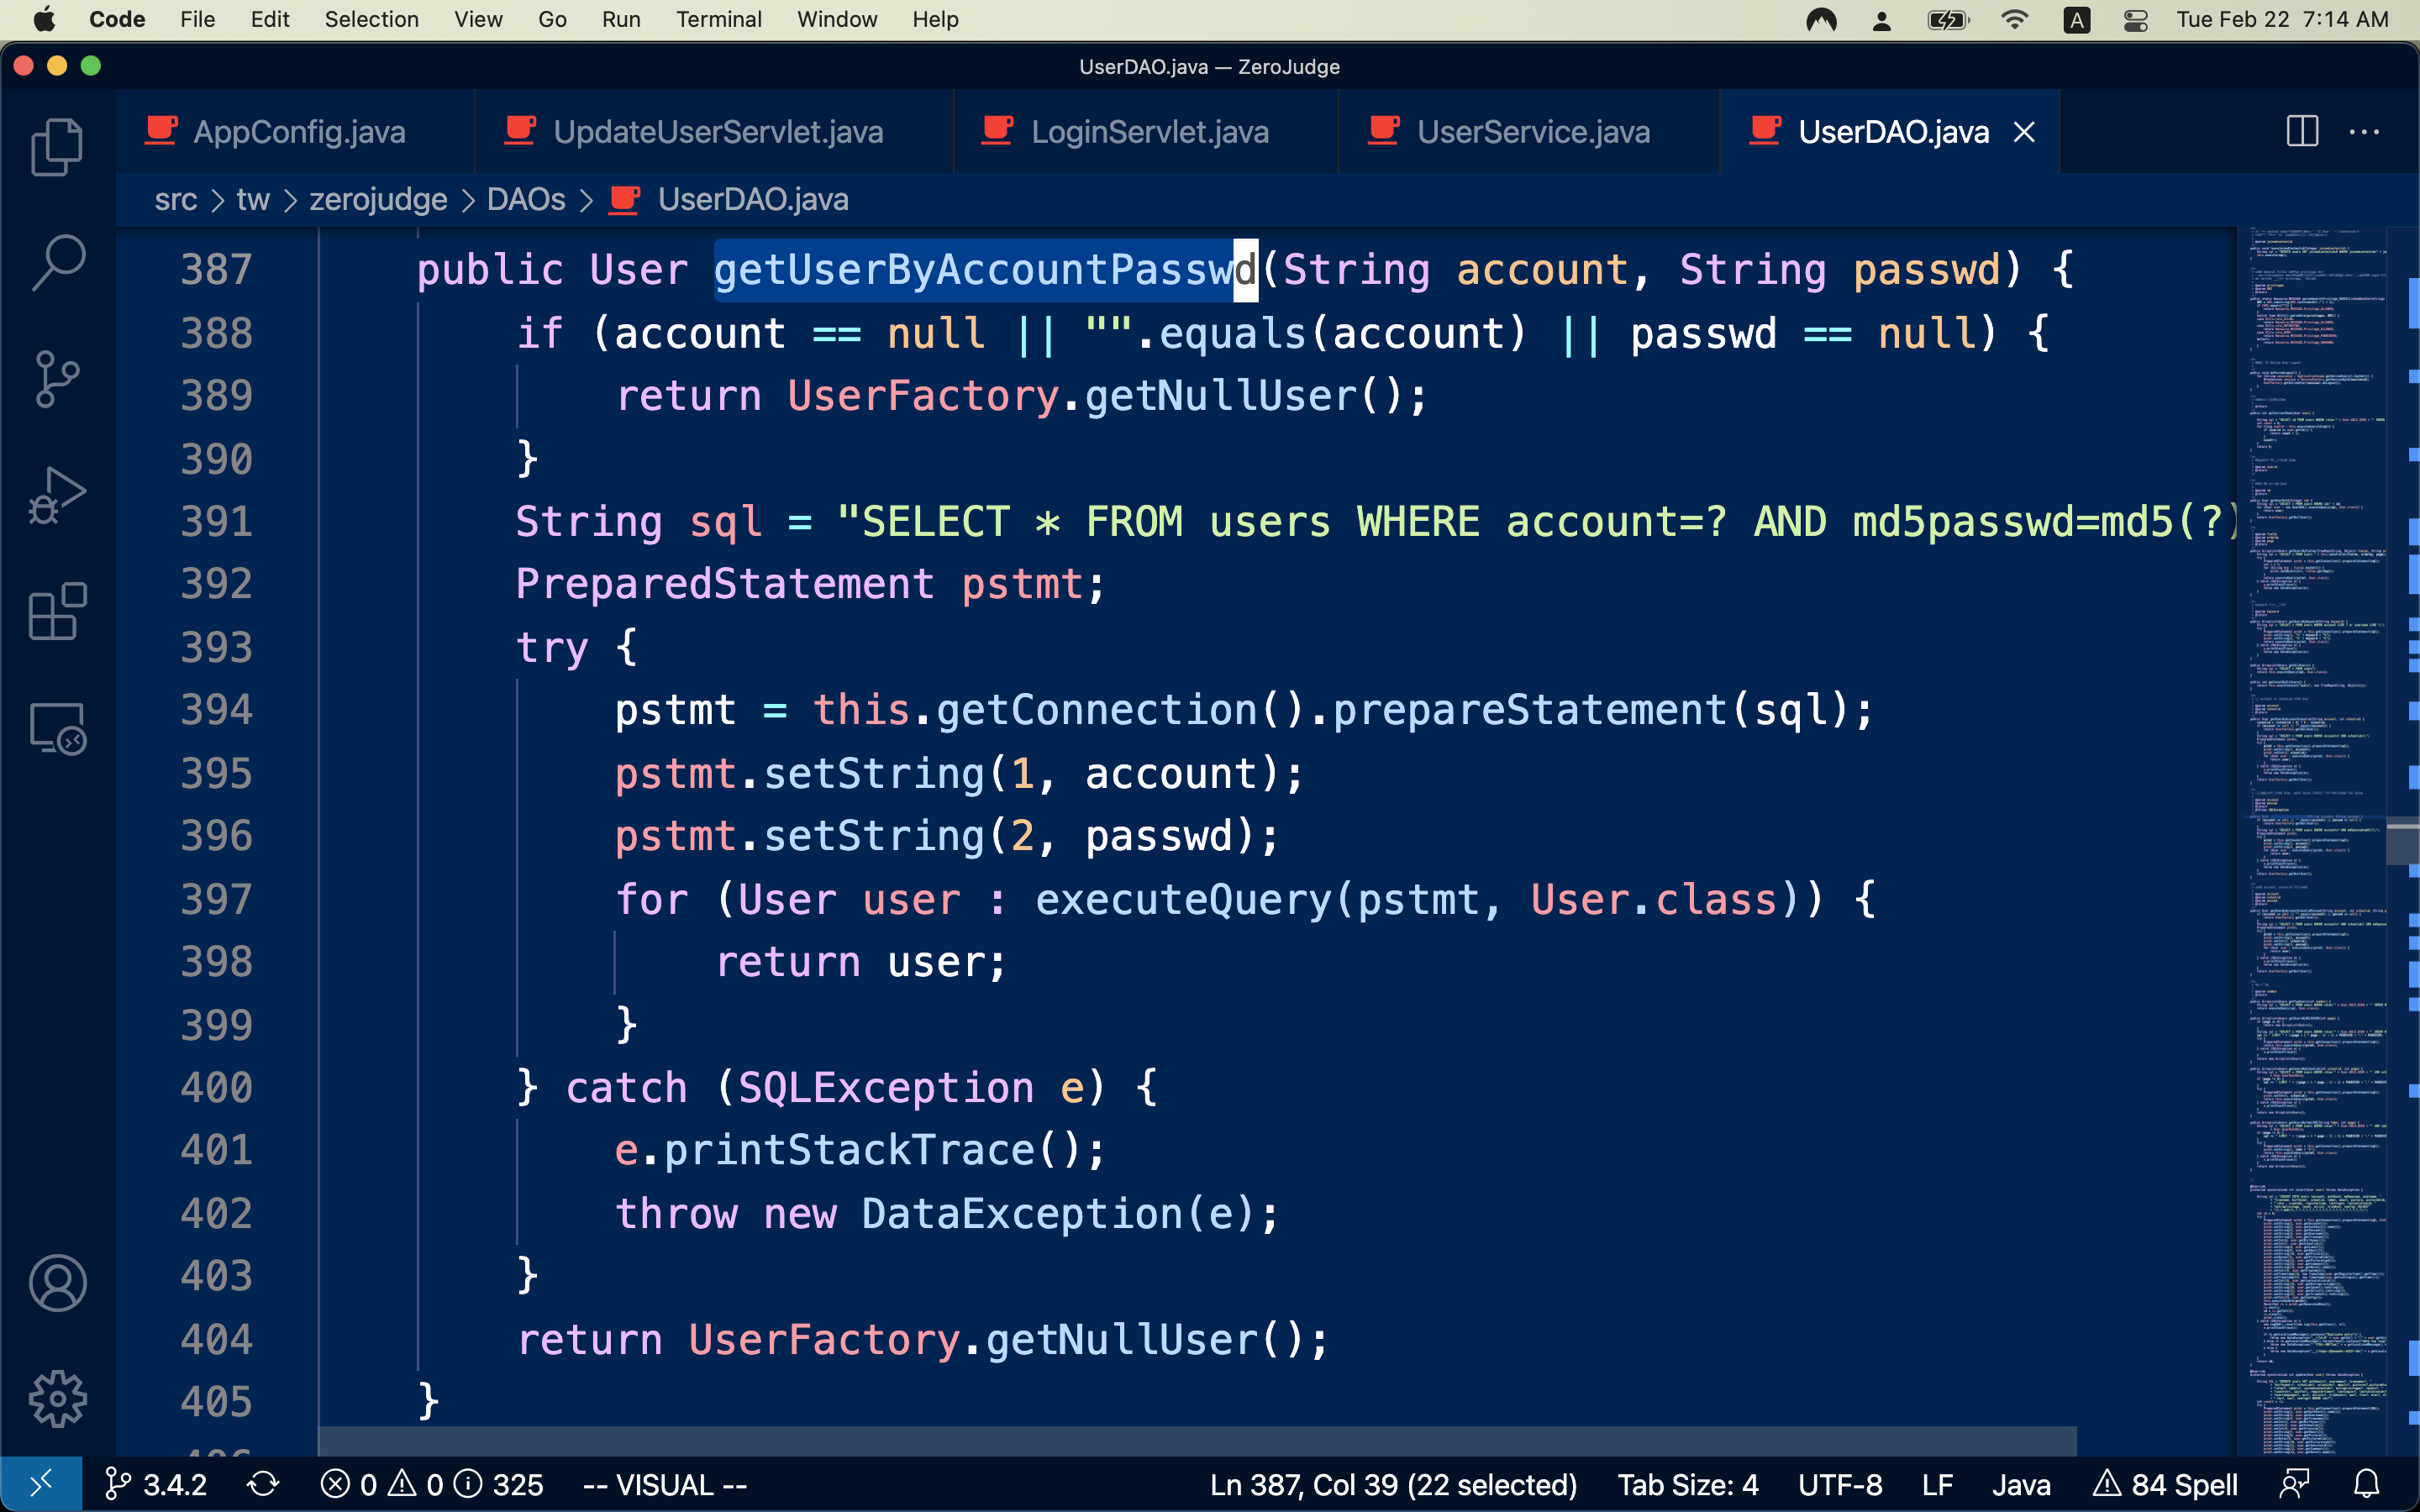Open the Explorer view in activity bar
Image resolution: width=2420 pixels, height=1512 pixels.
point(57,147)
